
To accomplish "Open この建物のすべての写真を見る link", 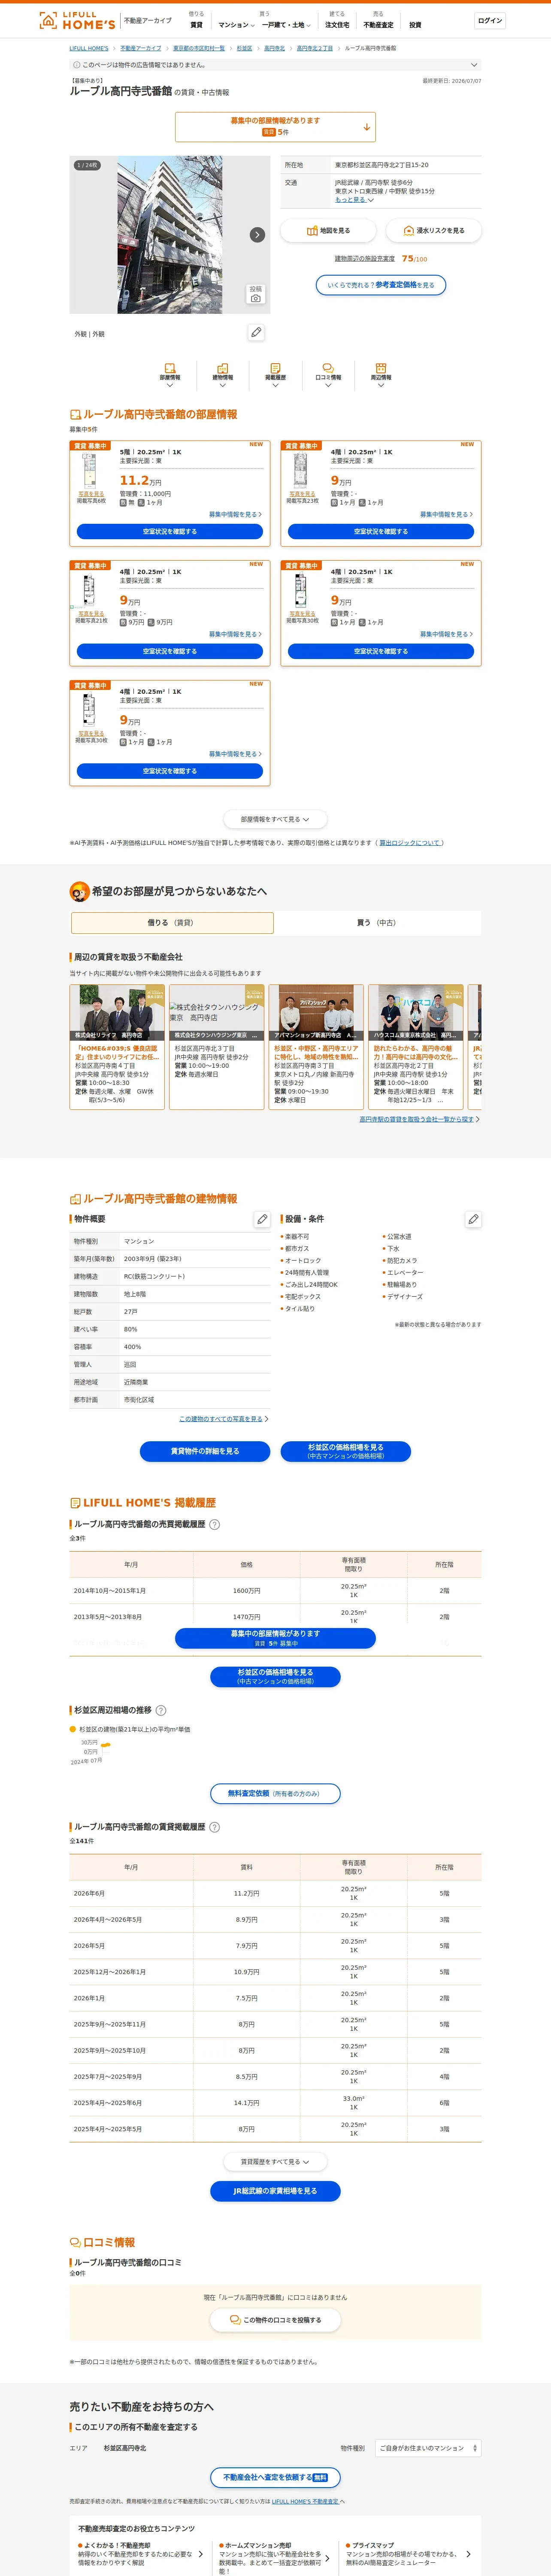I will click(x=221, y=1419).
